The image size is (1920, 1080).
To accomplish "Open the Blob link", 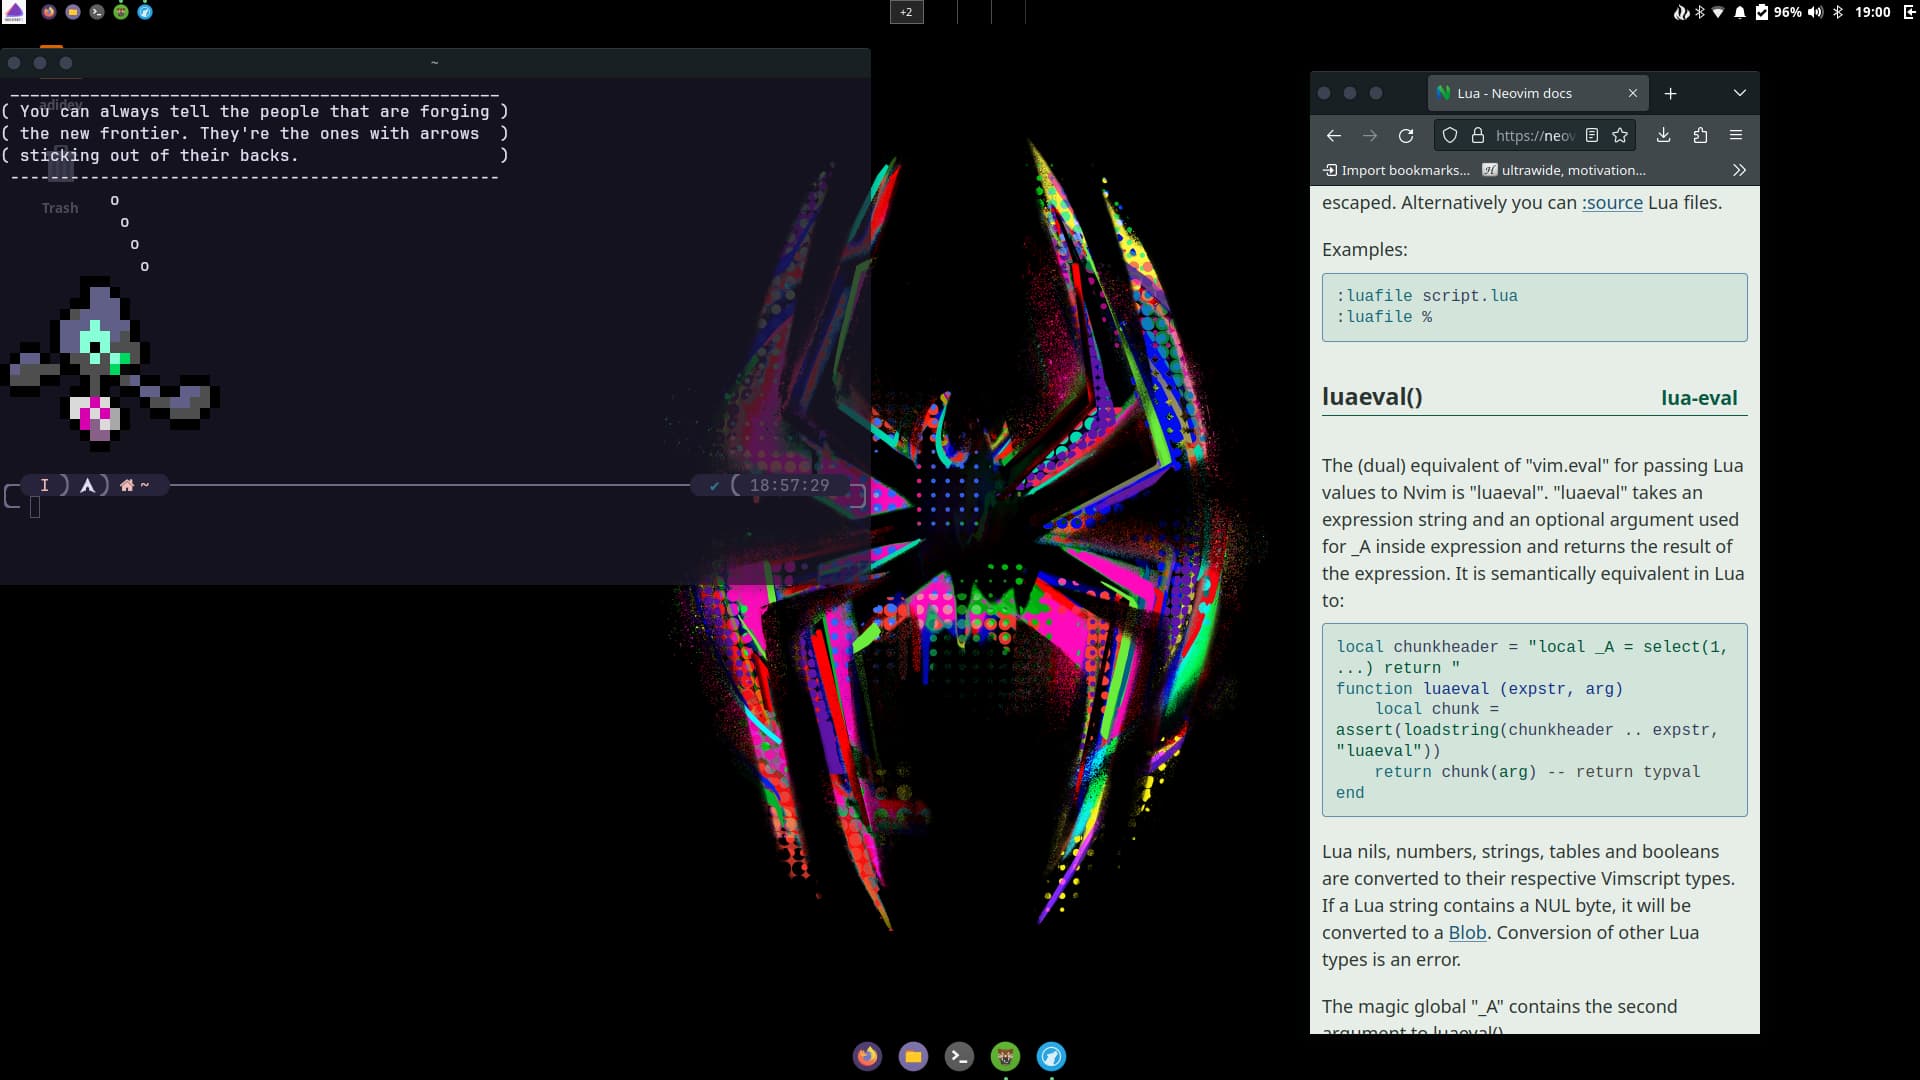I will click(1467, 933).
